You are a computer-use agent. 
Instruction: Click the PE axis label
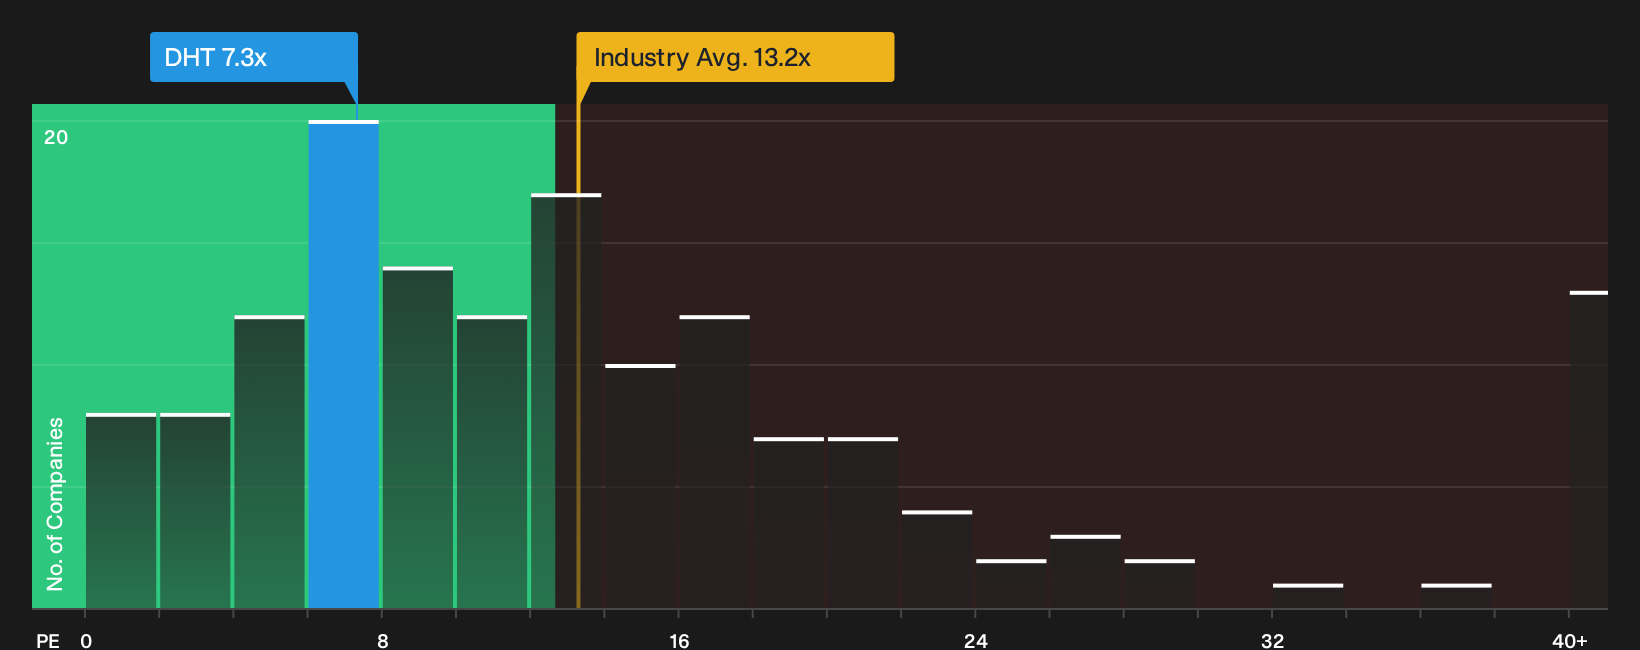point(48,640)
